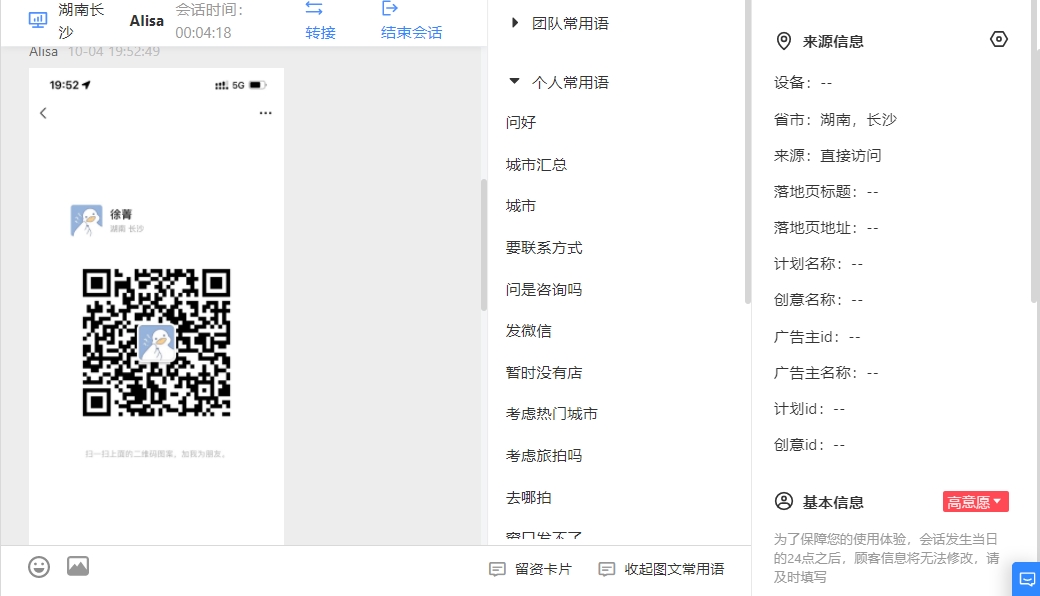Click the quick phrases panel scrollbar
This screenshot has width=1040, height=596.
click(748, 151)
